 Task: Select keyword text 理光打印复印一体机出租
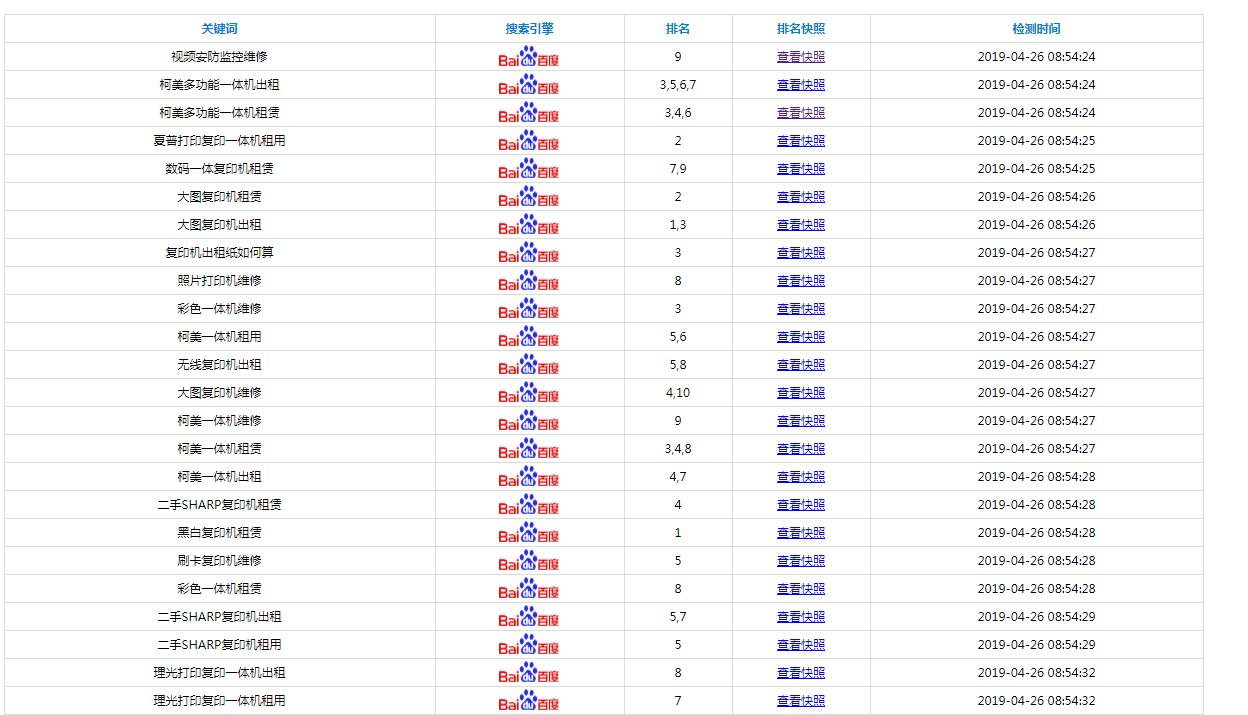(219, 673)
